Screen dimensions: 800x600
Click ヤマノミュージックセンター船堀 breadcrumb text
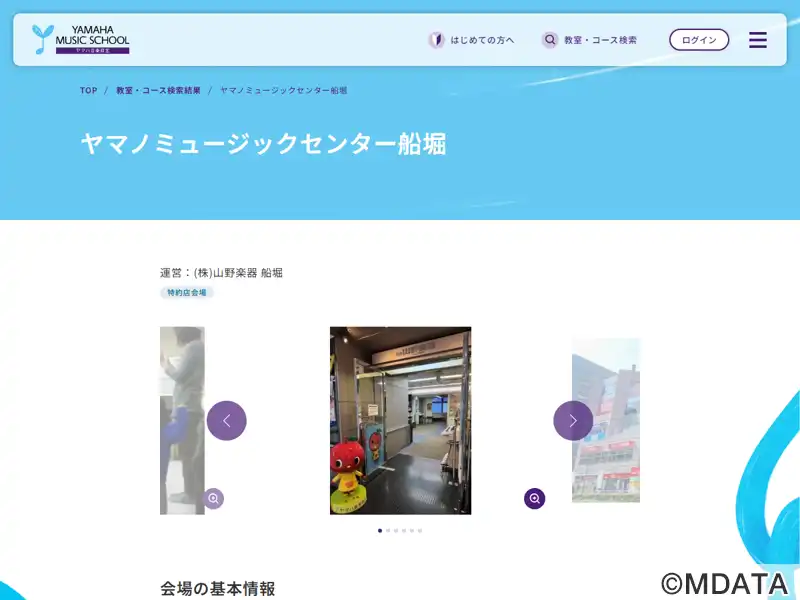pos(283,90)
